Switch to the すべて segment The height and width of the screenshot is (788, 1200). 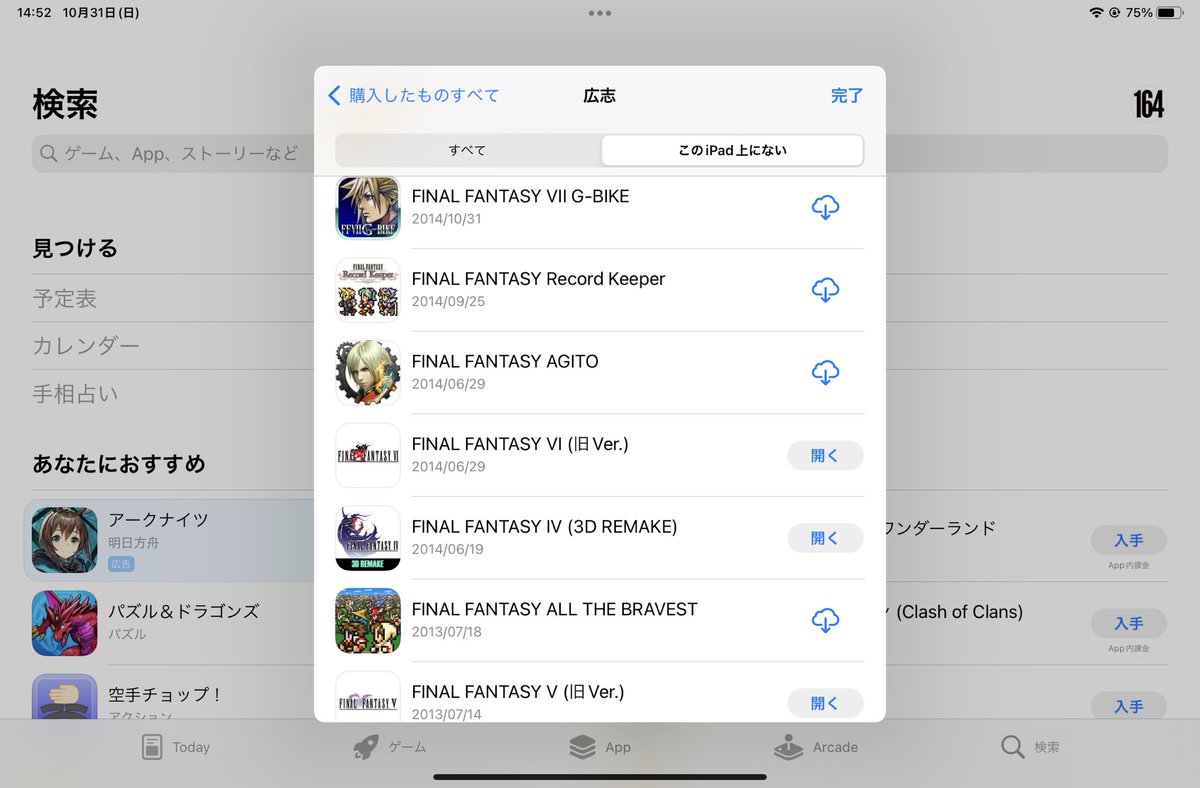(x=468, y=150)
